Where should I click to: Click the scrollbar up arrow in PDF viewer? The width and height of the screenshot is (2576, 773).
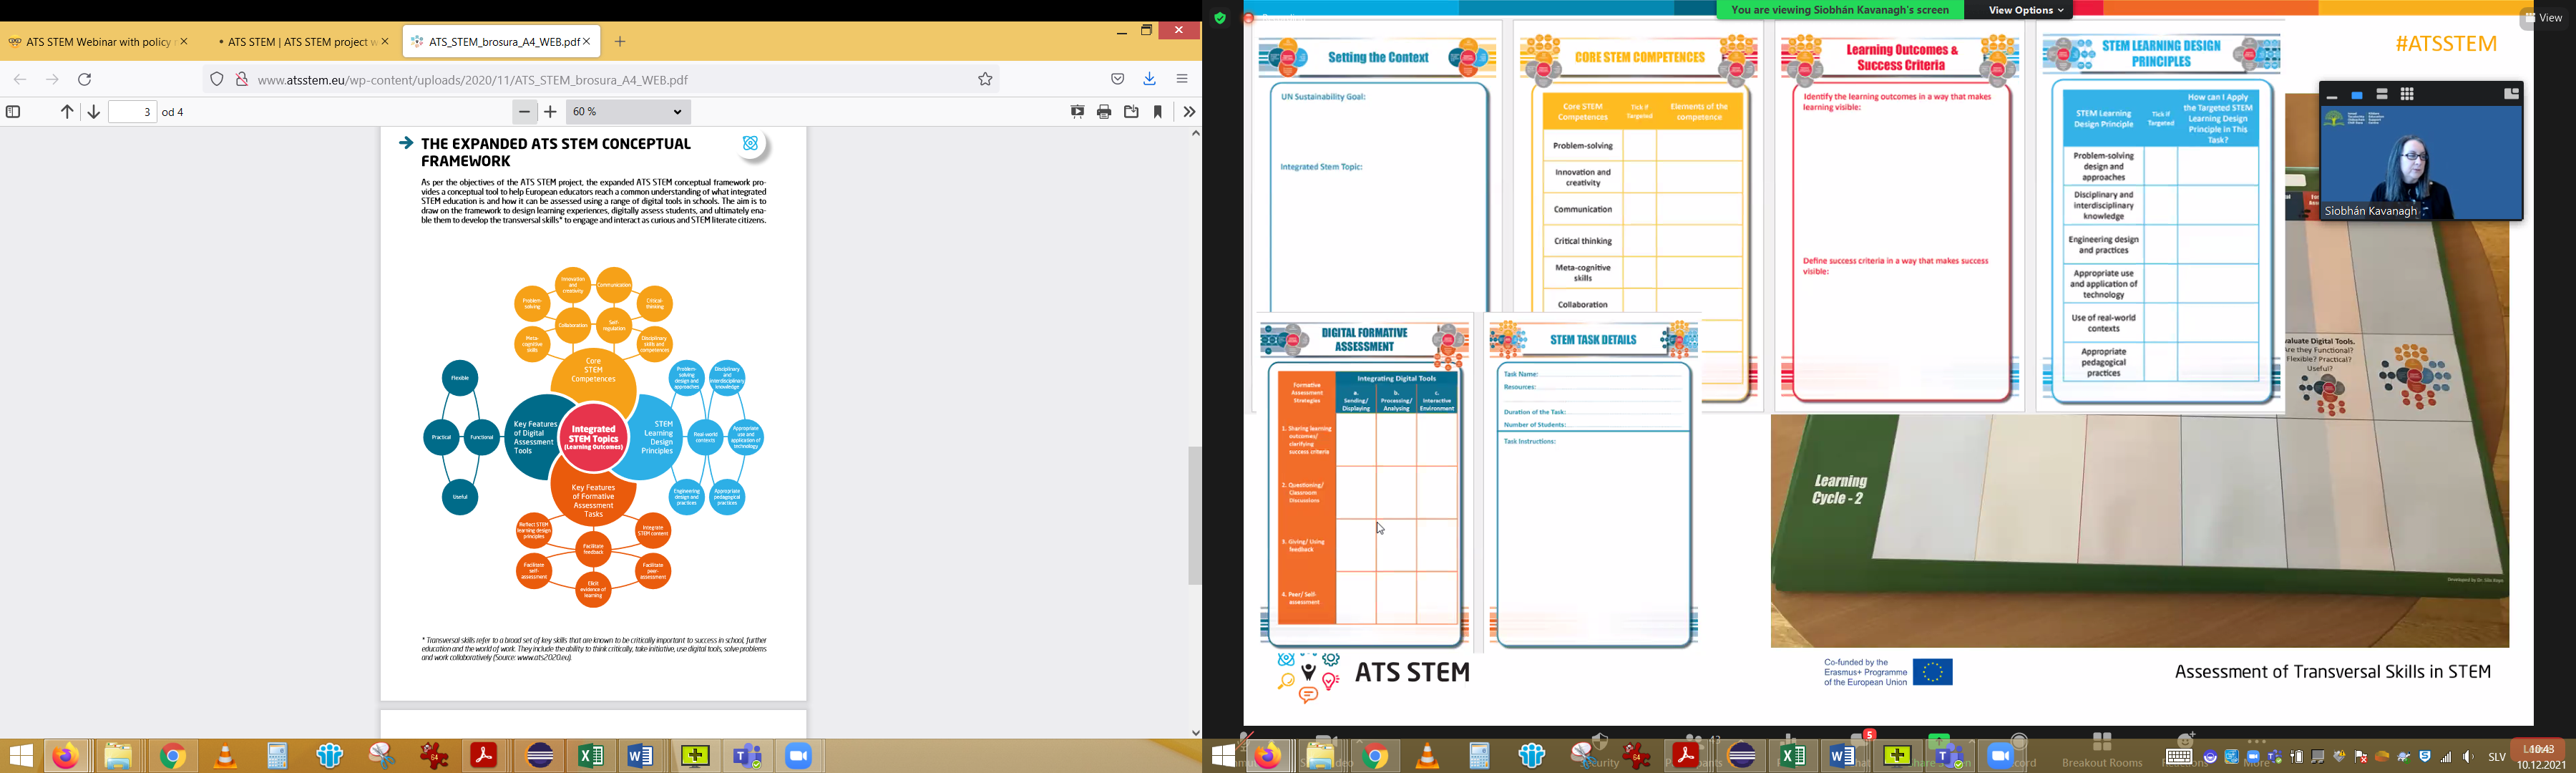1195,134
